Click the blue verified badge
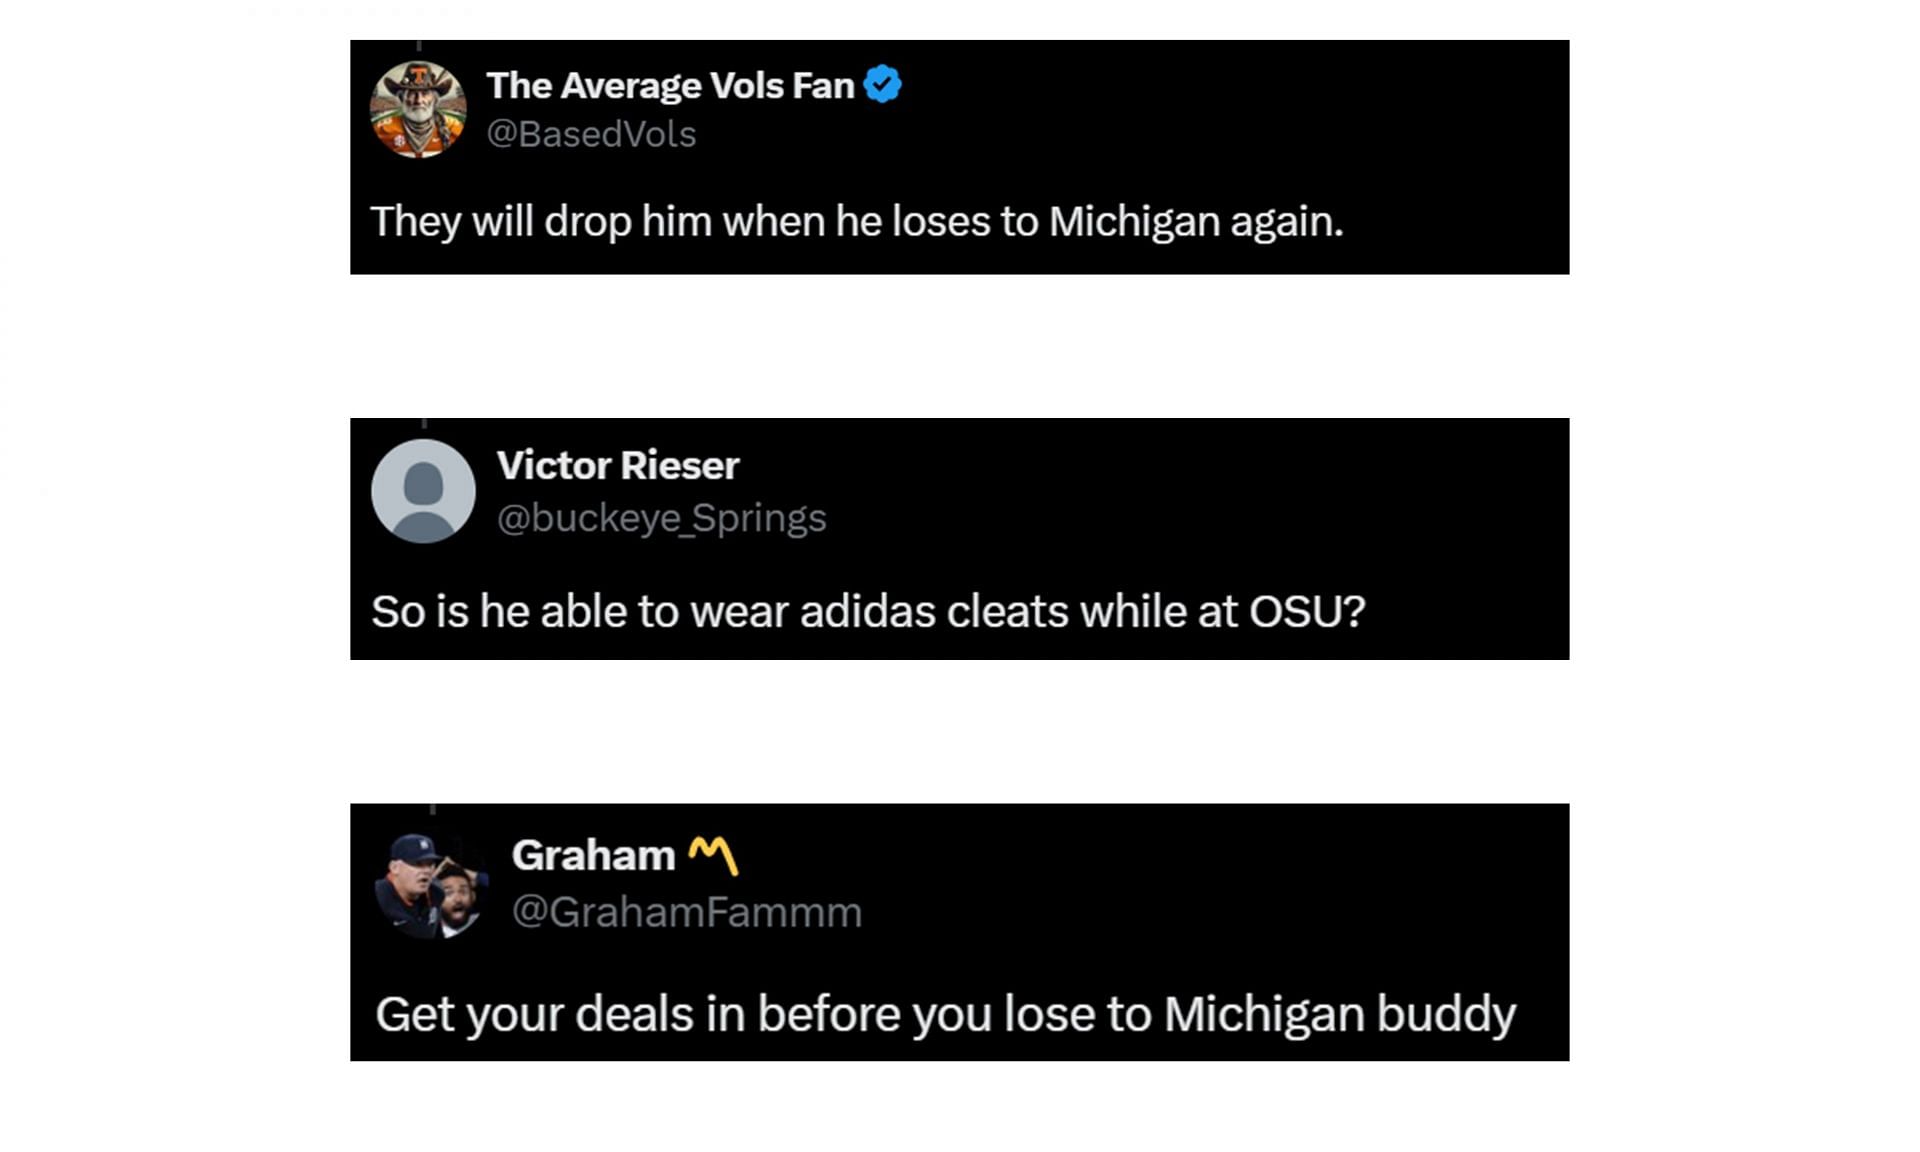Screen dimensions: 1920x1152 tap(882, 84)
